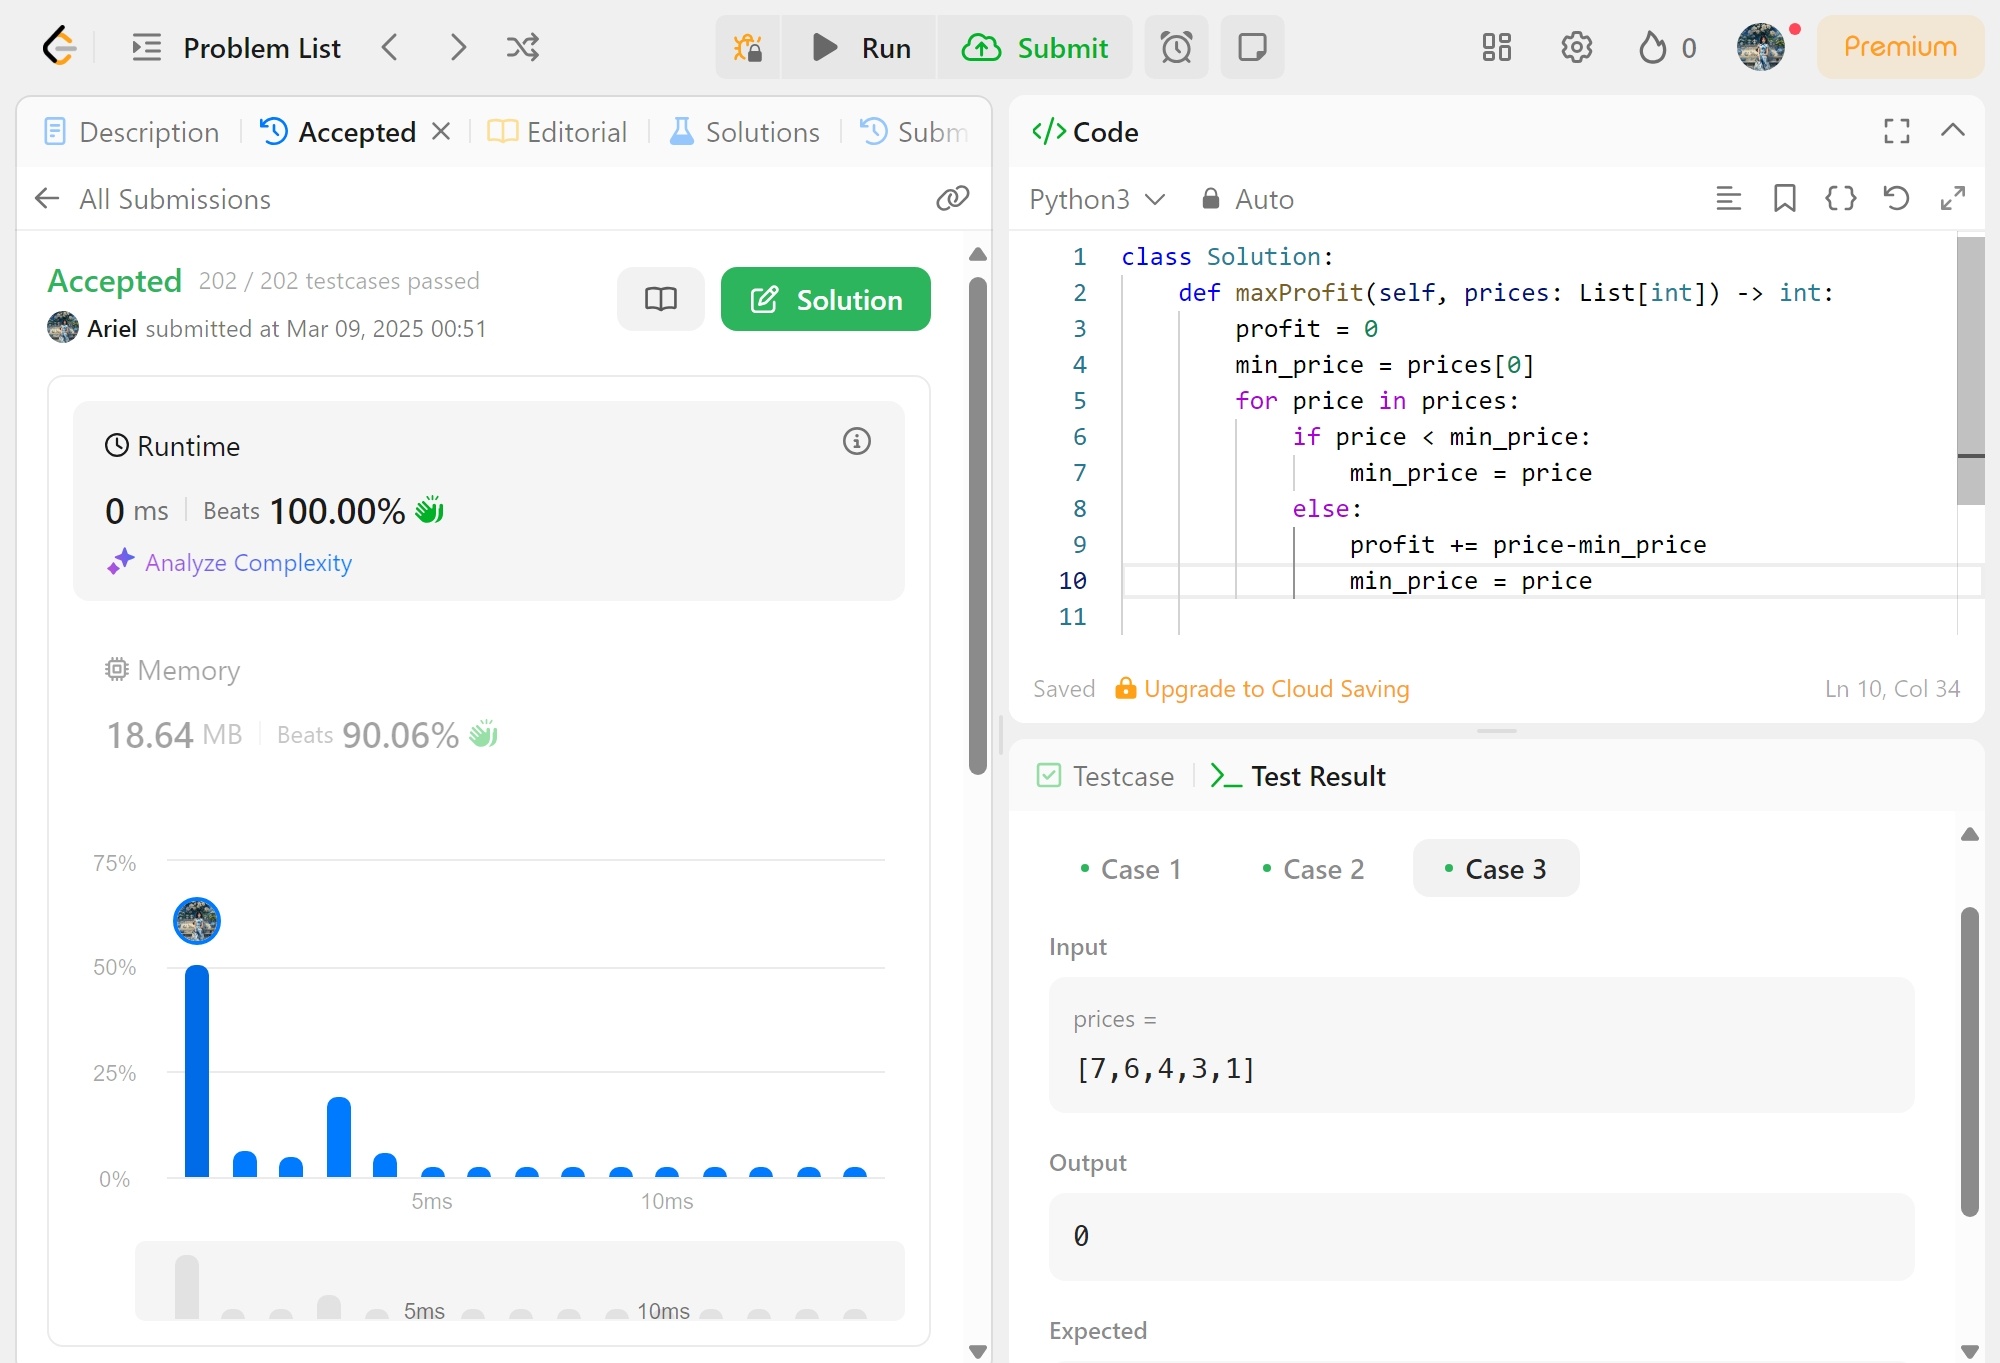Click Upgrade to Cloud Saving link
This screenshot has width=2000, height=1363.
[1262, 688]
